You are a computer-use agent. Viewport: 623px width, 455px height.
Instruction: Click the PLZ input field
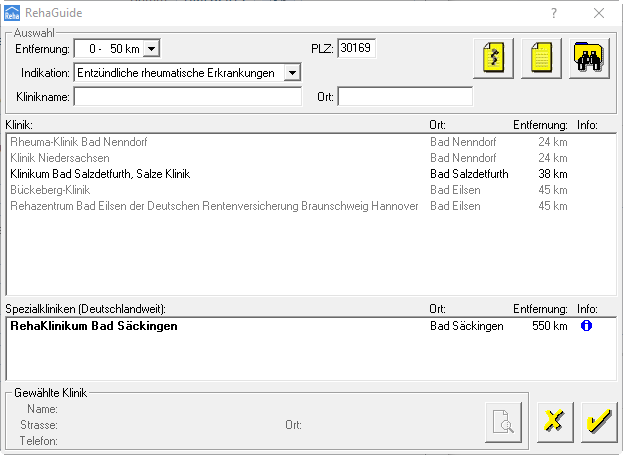tap(356, 48)
